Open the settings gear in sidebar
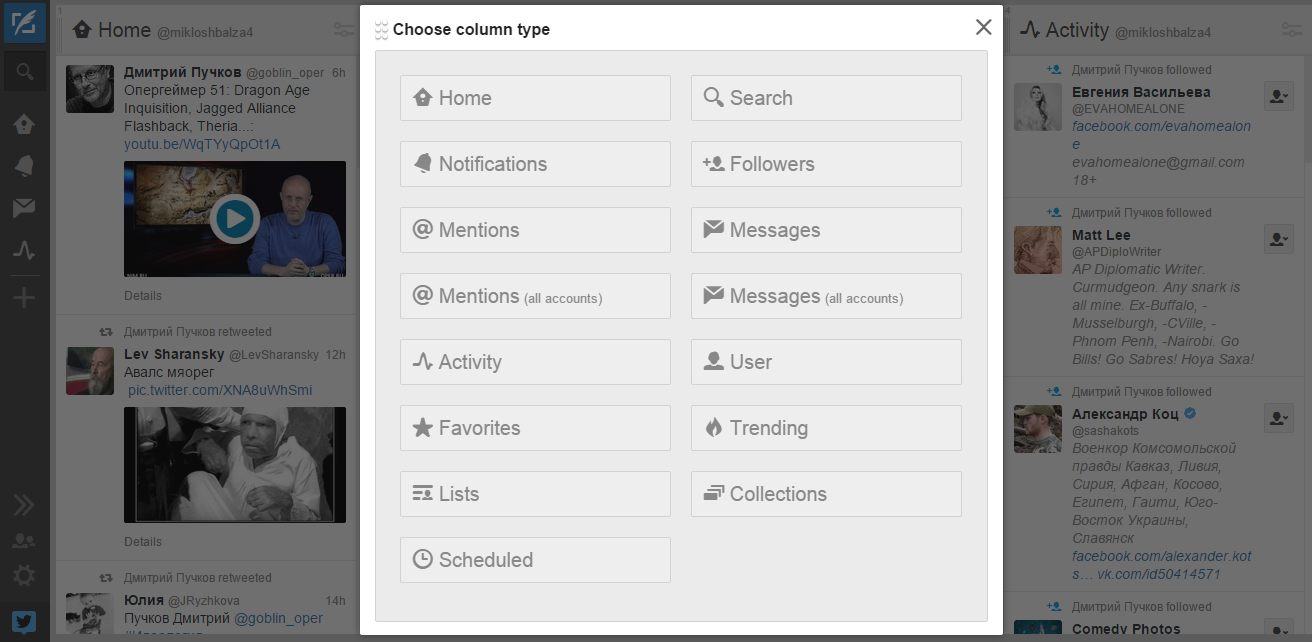The height and width of the screenshot is (642, 1312). coord(24,576)
